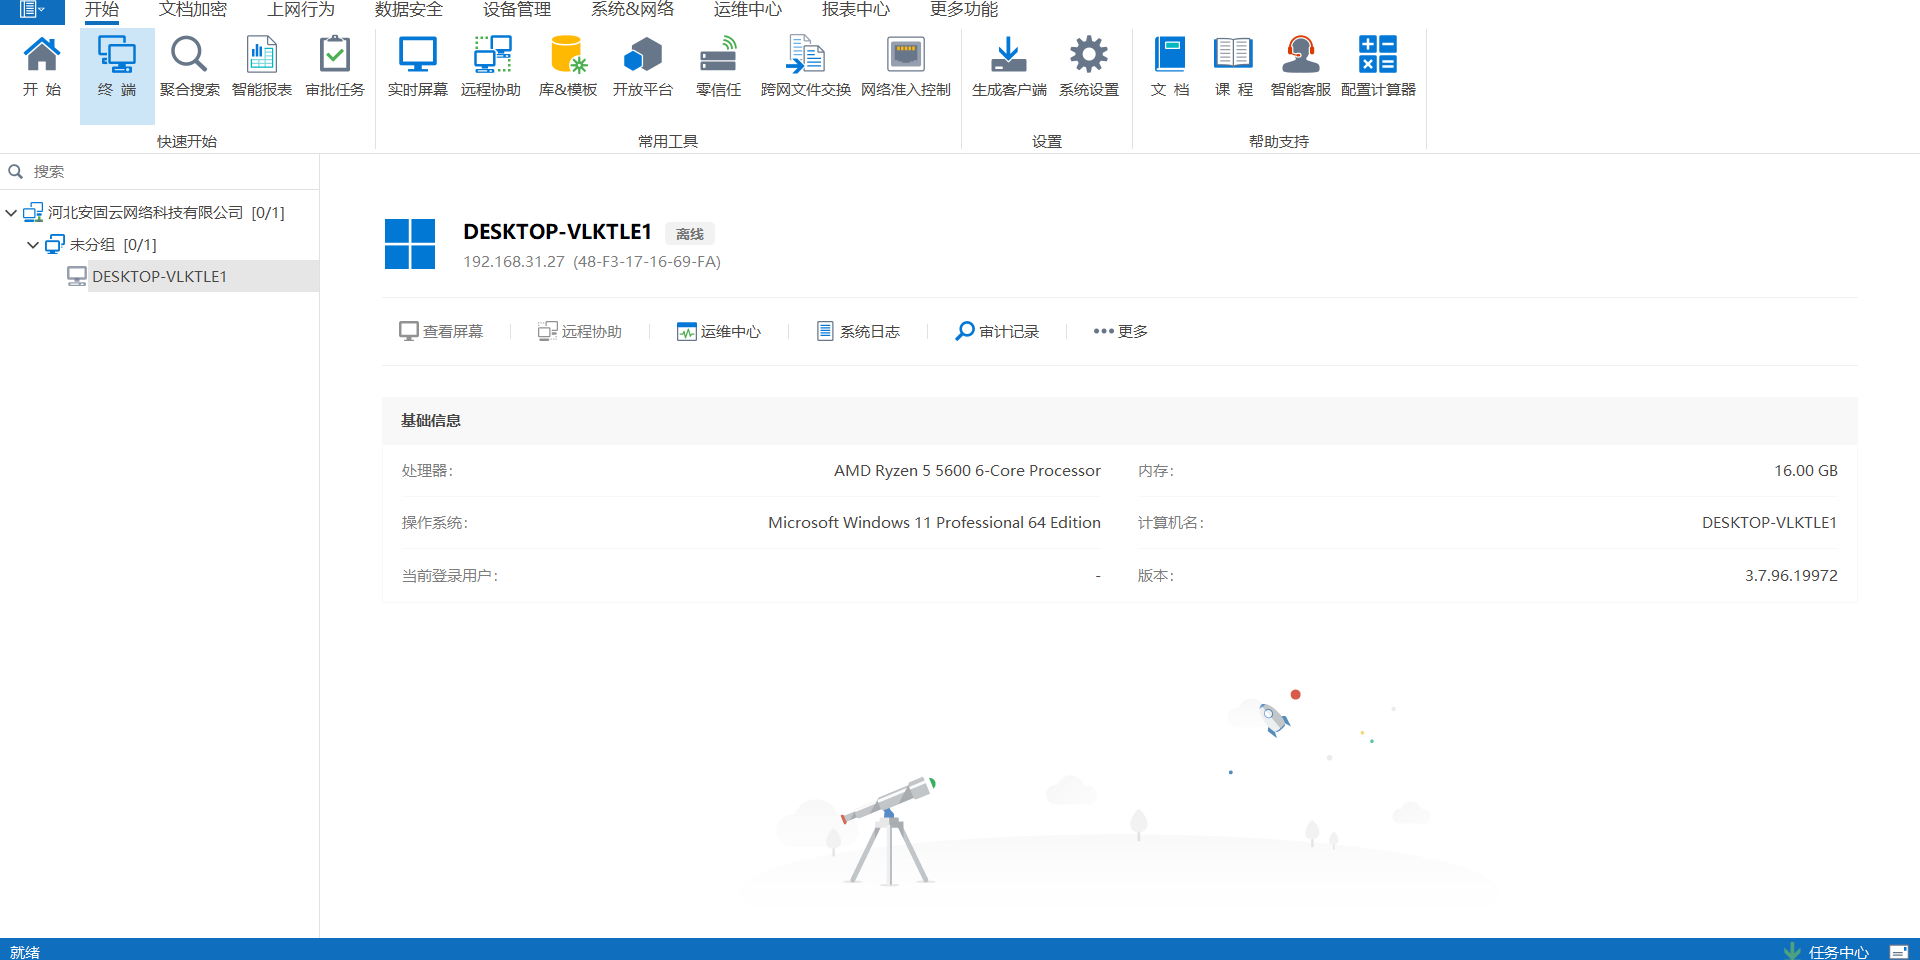Switch to 运维中心 ribbon tab

pos(748,10)
